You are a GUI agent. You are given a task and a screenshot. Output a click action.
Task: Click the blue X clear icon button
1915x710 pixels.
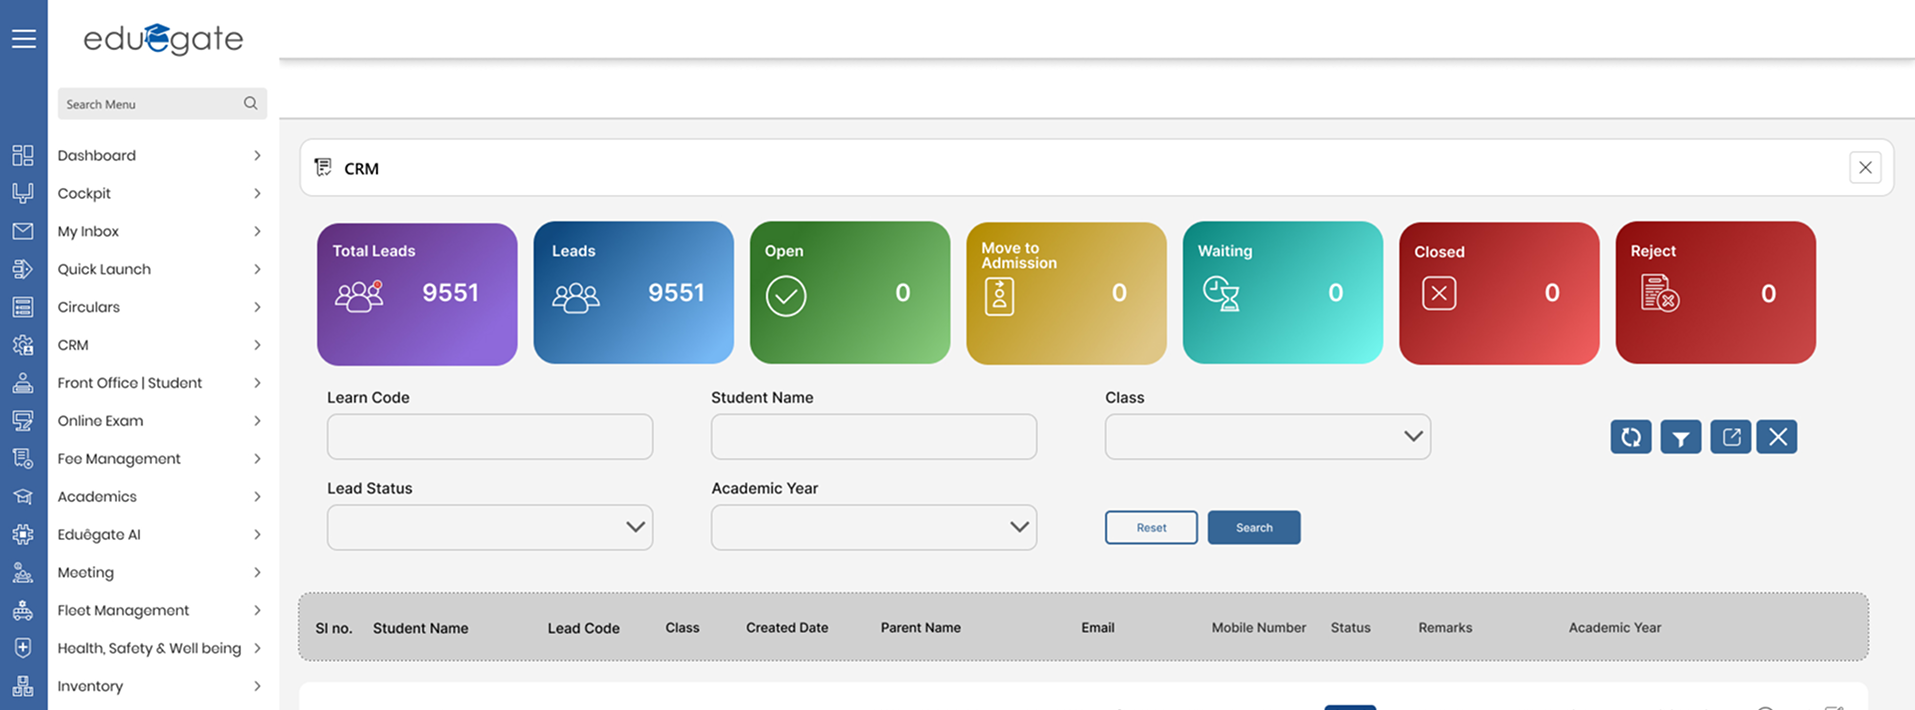click(x=1777, y=437)
